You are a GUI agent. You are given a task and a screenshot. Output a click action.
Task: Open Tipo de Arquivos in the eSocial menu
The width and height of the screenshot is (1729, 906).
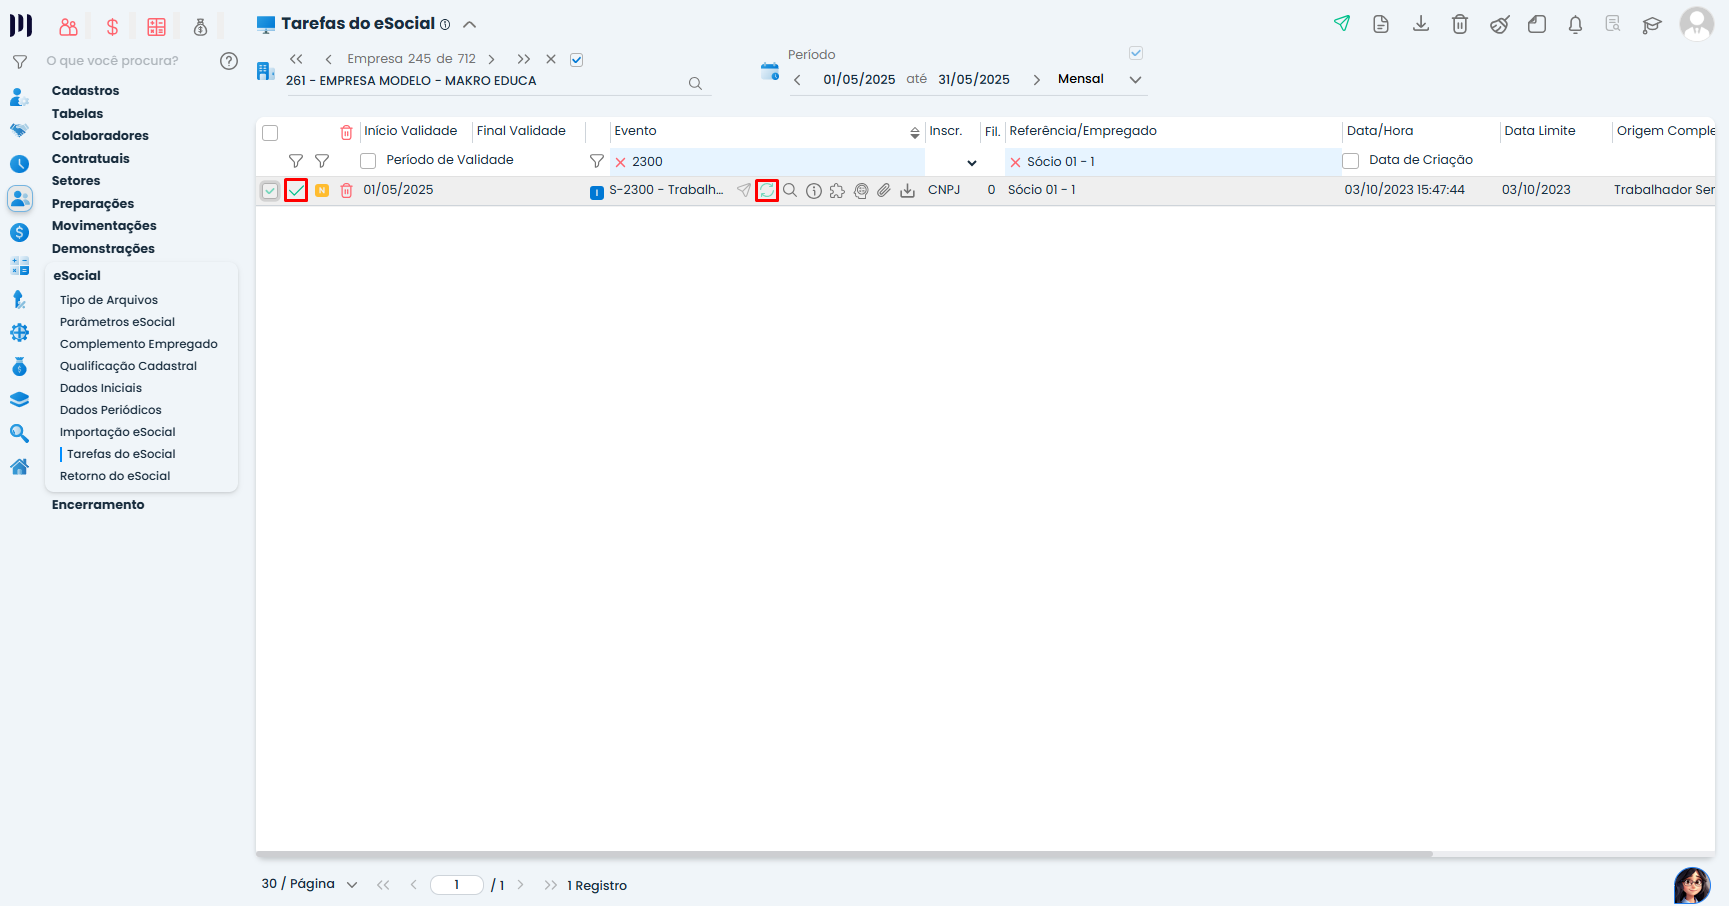109,300
